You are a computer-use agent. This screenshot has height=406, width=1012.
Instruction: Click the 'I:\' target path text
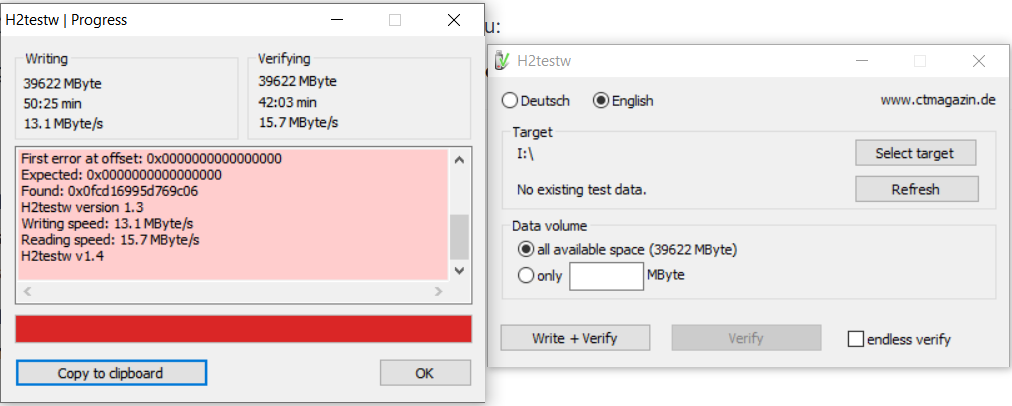point(525,154)
